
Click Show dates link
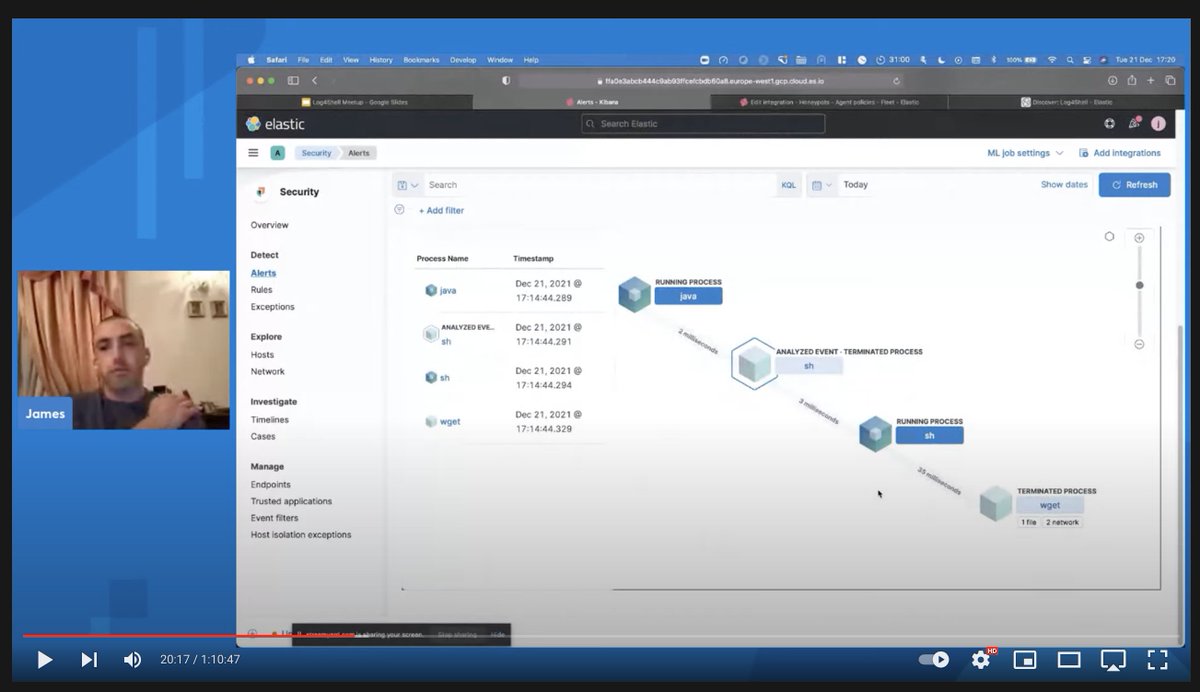[1064, 185]
